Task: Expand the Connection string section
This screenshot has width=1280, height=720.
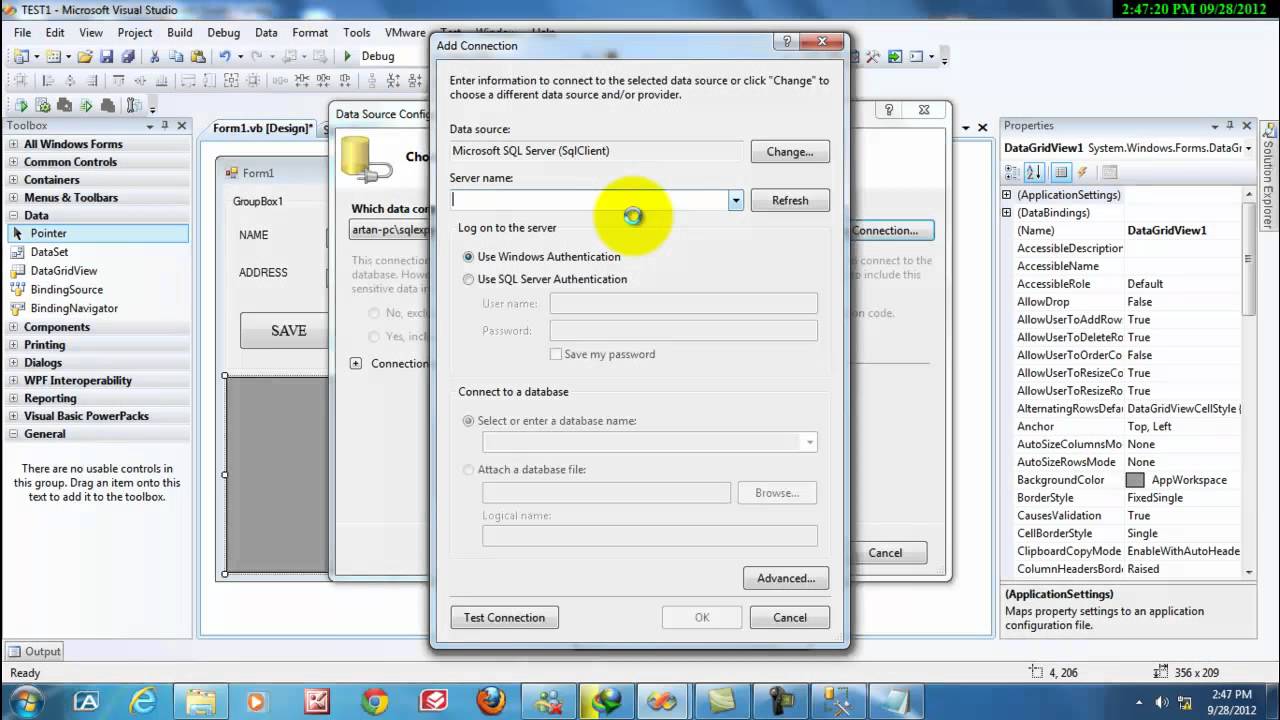Action: (x=356, y=363)
